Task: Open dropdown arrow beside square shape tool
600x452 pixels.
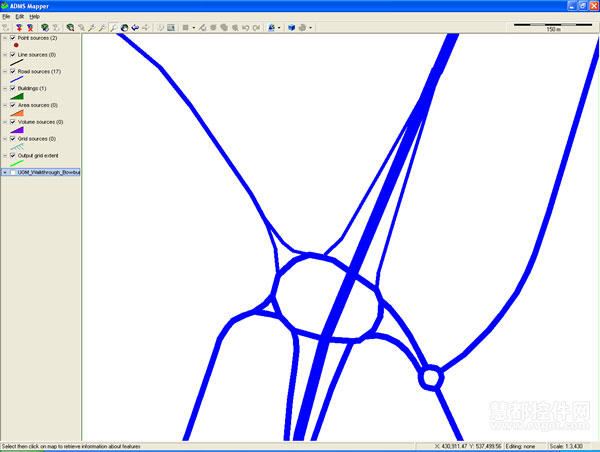Action: pyautogui.click(x=194, y=28)
